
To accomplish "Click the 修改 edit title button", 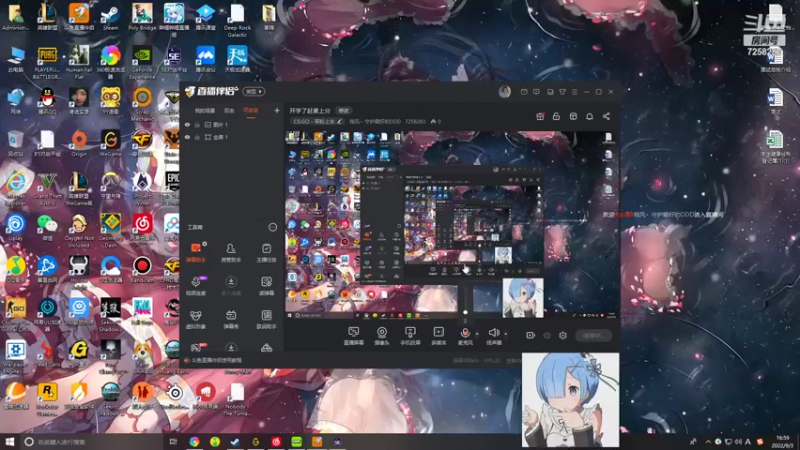I will point(343,110).
